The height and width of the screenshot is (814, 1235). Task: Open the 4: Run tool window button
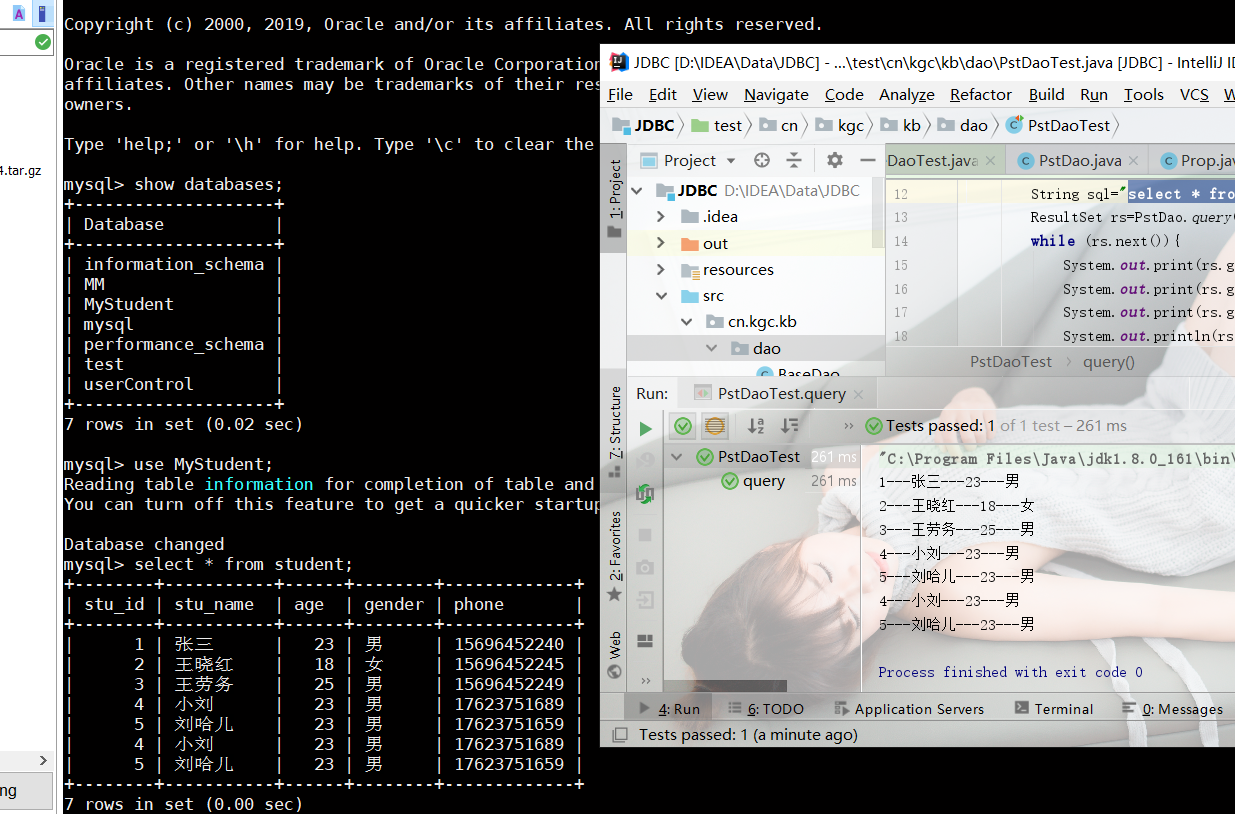click(668, 708)
